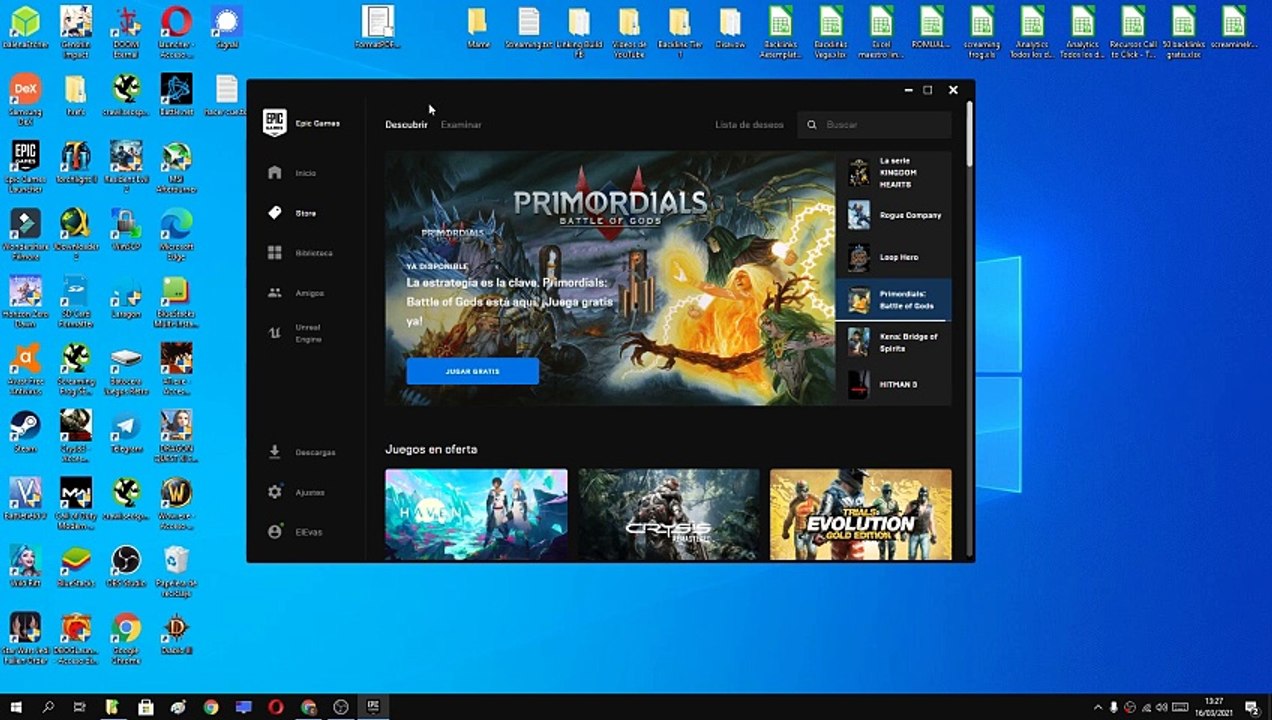The width and height of the screenshot is (1272, 720).
Task: Open Ajustes gear icon
Action: pos(275,492)
